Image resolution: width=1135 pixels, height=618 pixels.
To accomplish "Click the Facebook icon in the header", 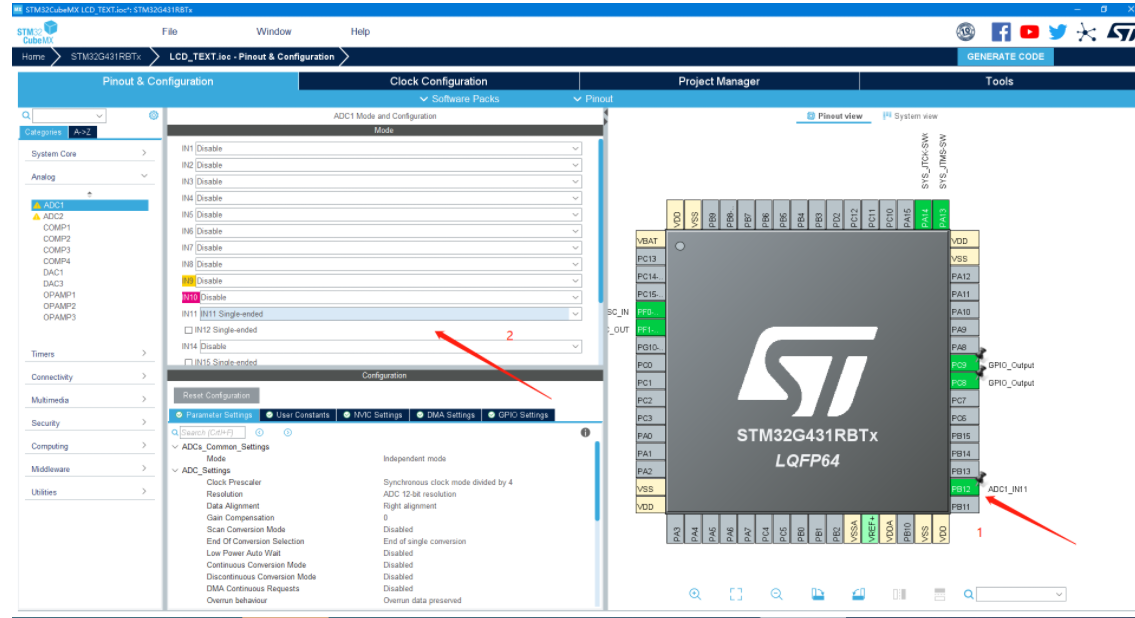I will (1000, 32).
